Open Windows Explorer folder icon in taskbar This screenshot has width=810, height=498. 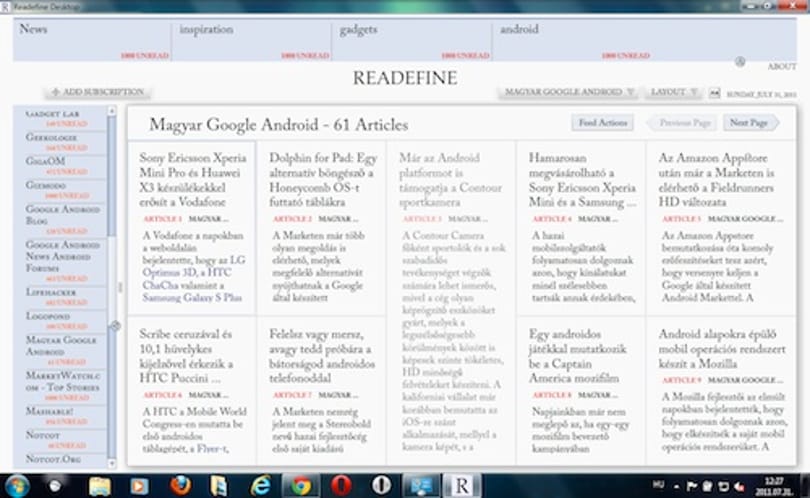(x=99, y=486)
